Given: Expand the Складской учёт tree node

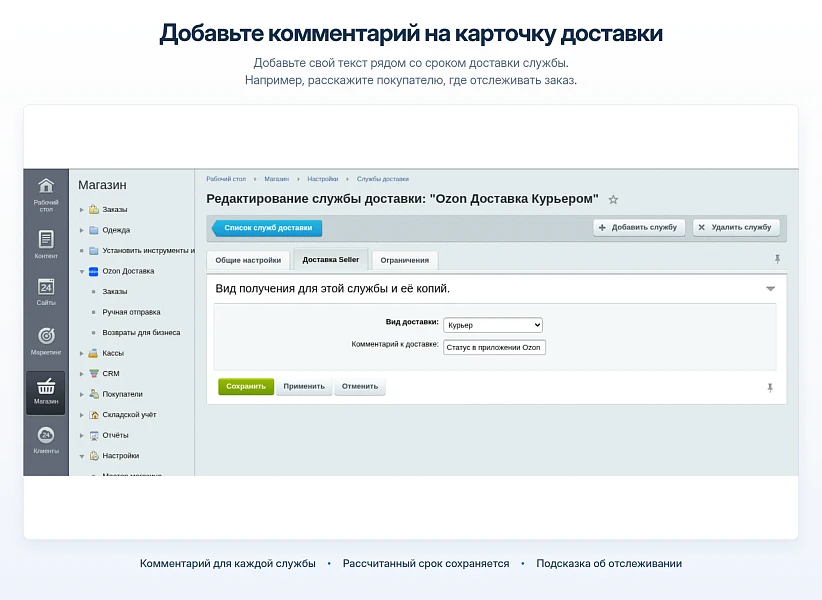Looking at the screenshot, I should coord(82,414).
